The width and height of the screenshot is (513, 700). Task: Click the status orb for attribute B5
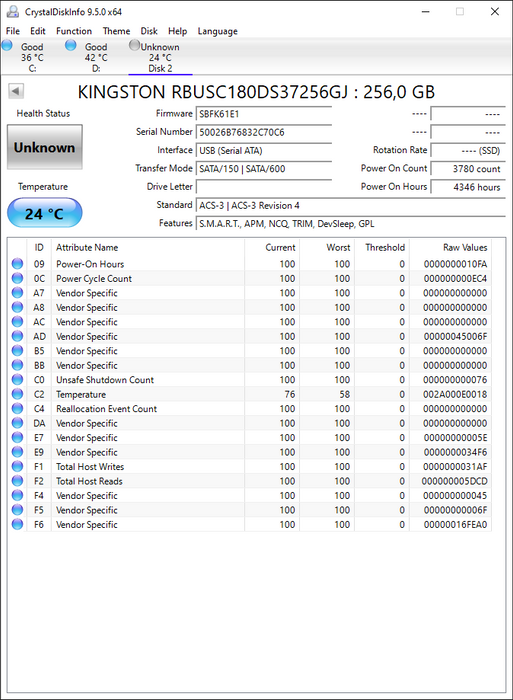(17, 350)
